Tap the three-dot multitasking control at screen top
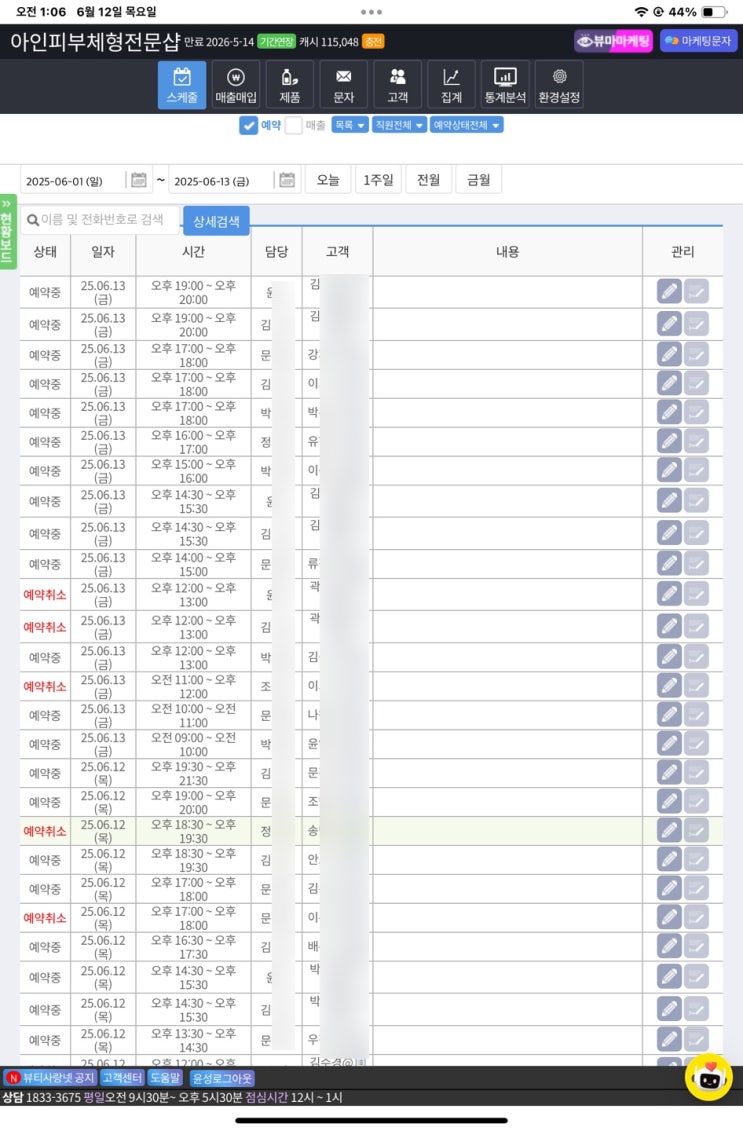The image size is (743, 1131). click(372, 12)
